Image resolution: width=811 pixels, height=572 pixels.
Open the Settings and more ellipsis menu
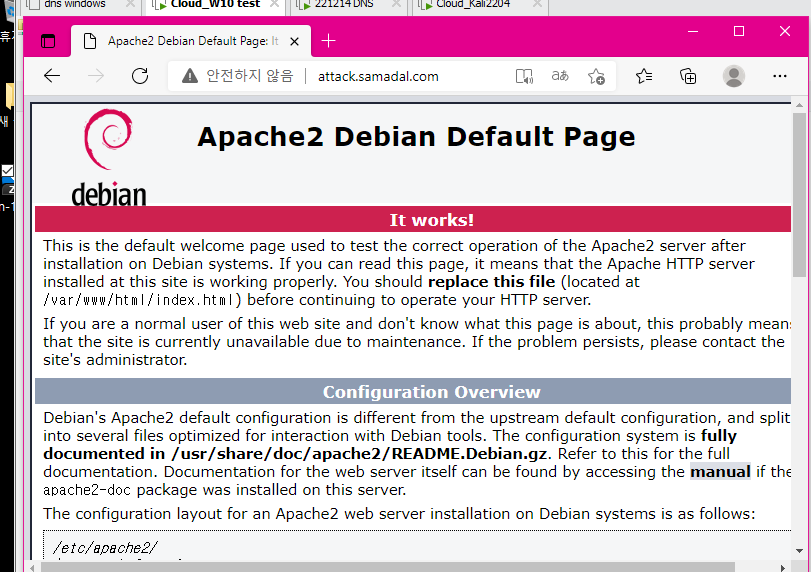[779, 76]
